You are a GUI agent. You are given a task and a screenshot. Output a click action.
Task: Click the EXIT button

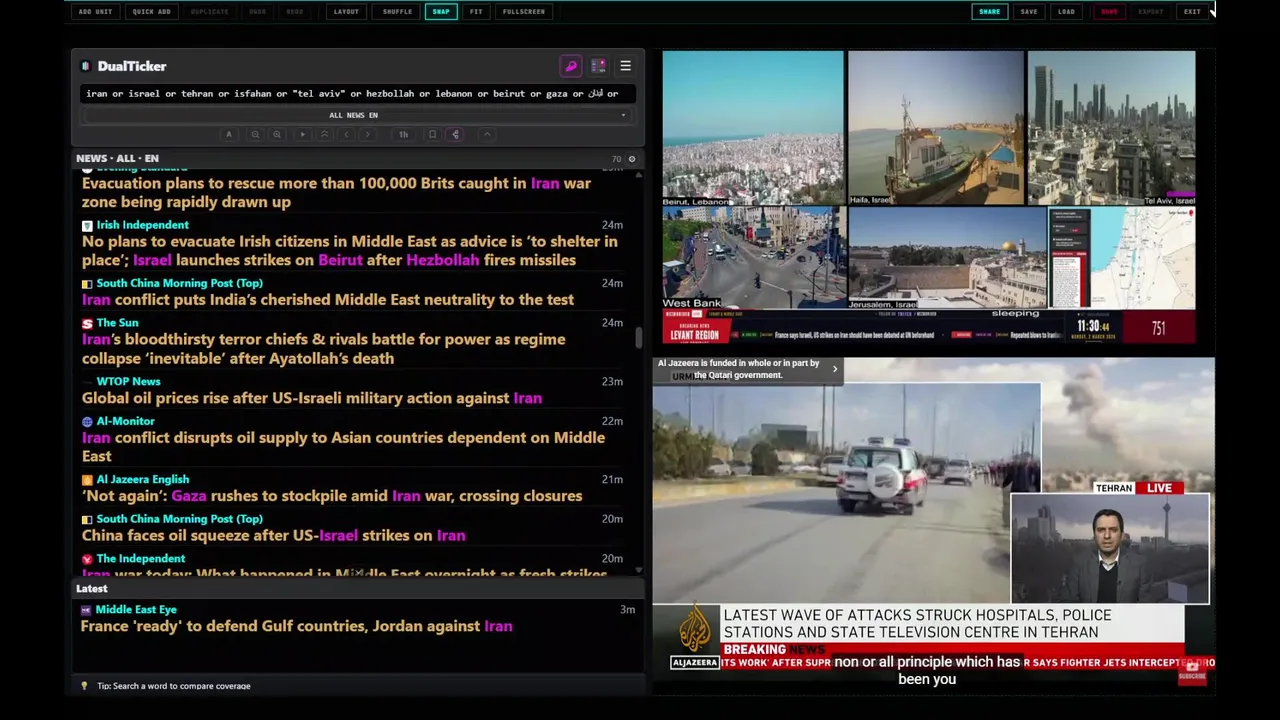tap(1192, 11)
